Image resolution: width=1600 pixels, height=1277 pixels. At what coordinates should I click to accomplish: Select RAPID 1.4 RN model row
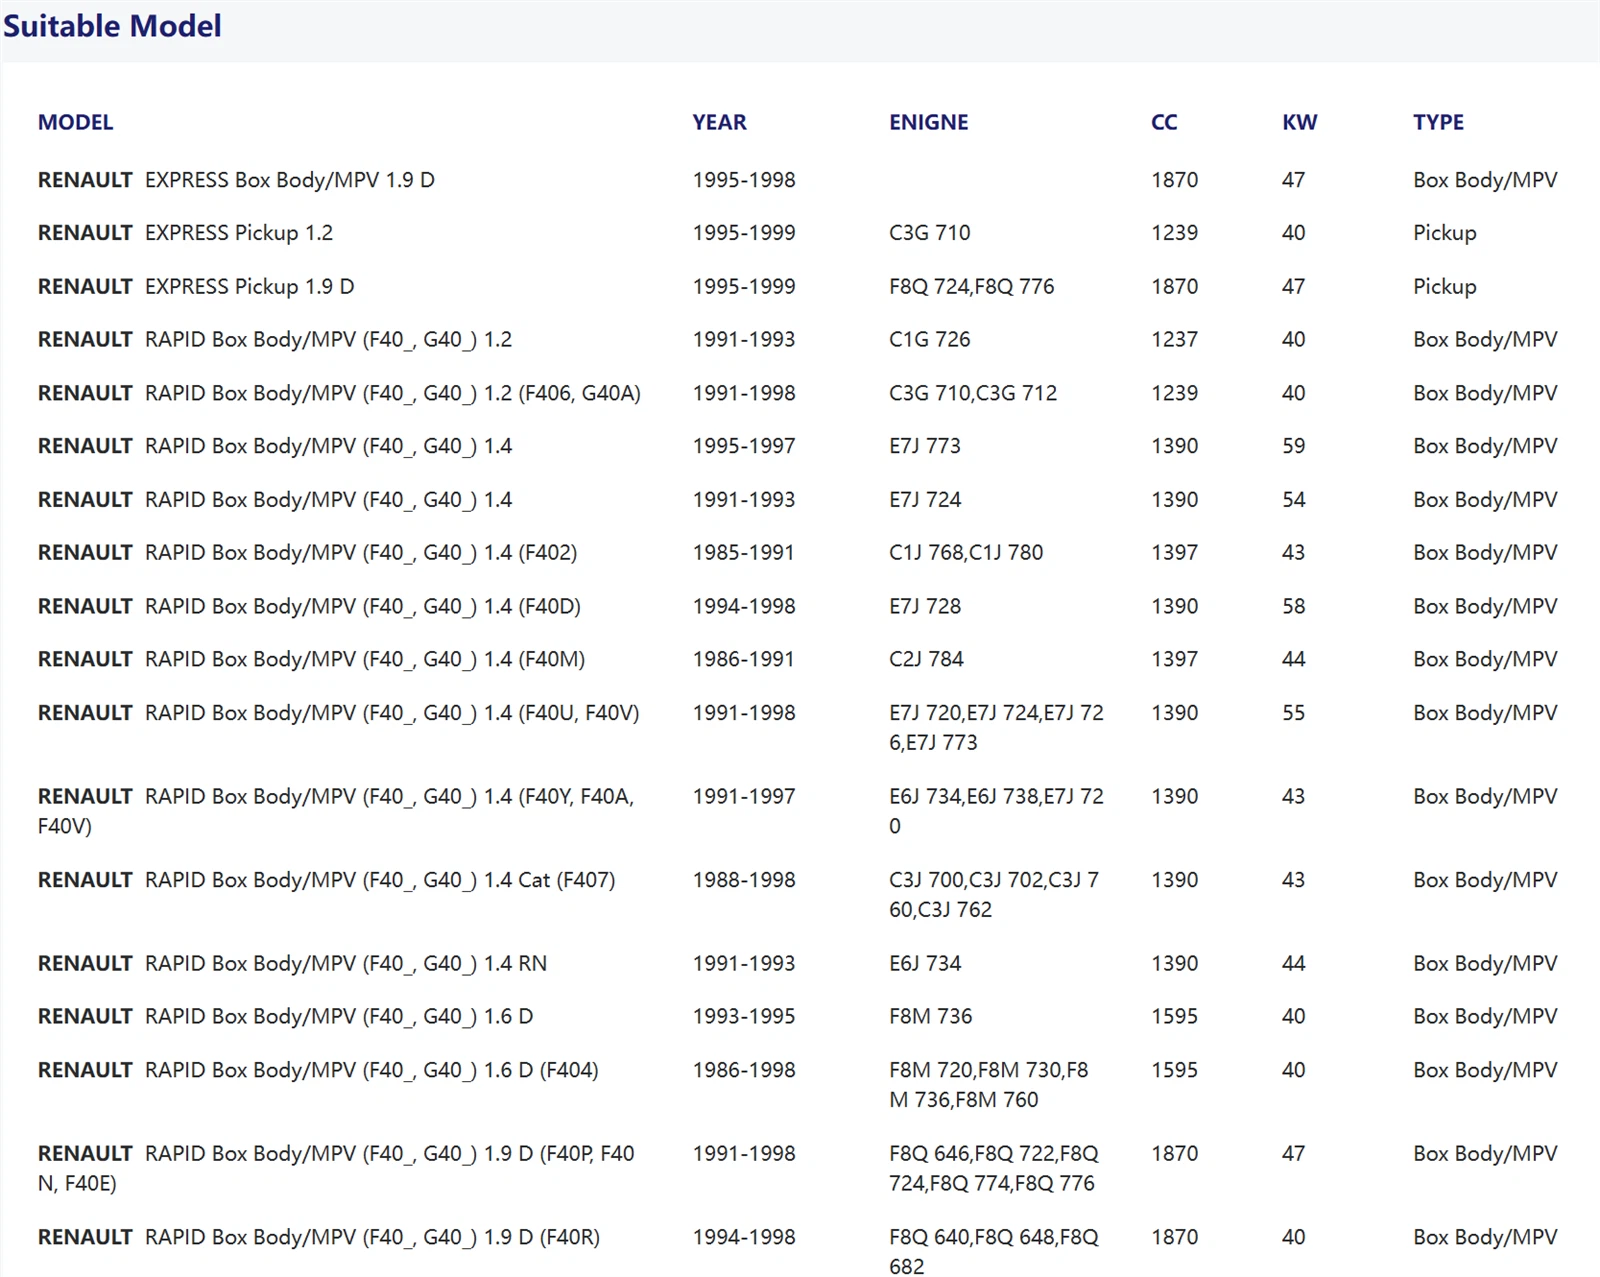pyautogui.click(x=292, y=964)
